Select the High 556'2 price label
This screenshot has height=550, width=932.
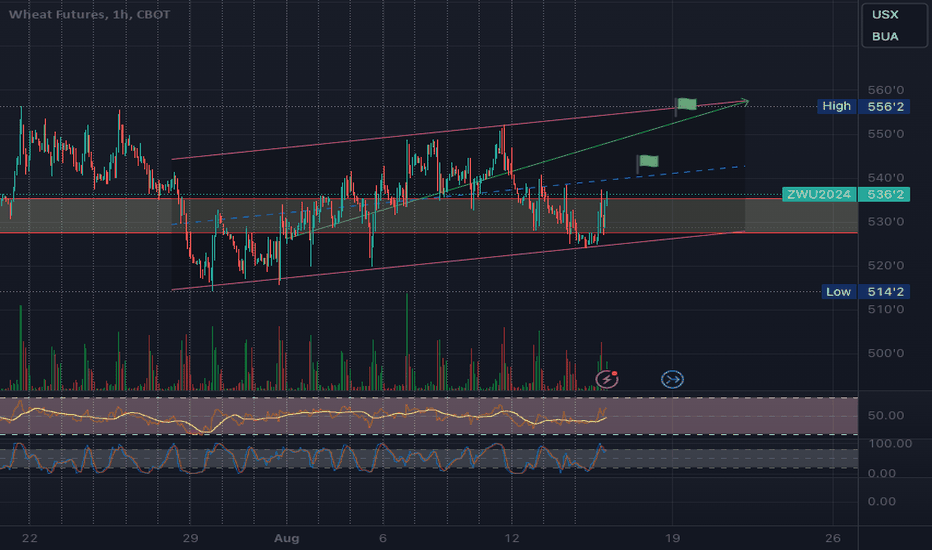point(864,106)
